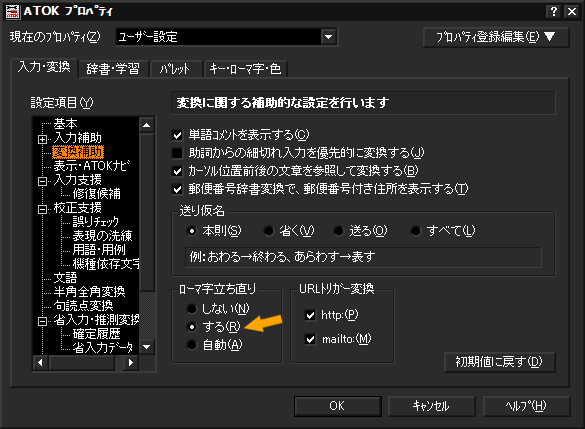Viewport: 585px width, 429px height.
Task: Click the 初期値に戻す(D) button
Action: 500,362
